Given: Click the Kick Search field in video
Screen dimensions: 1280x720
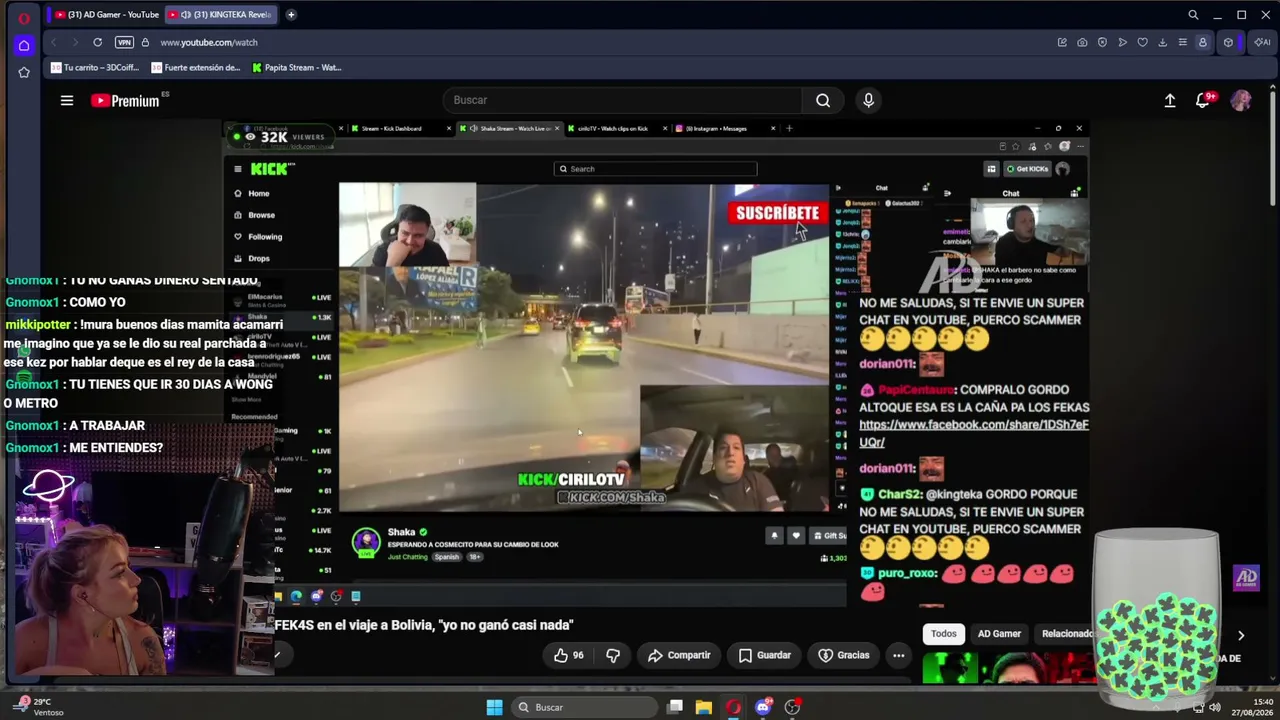Looking at the screenshot, I should (655, 169).
